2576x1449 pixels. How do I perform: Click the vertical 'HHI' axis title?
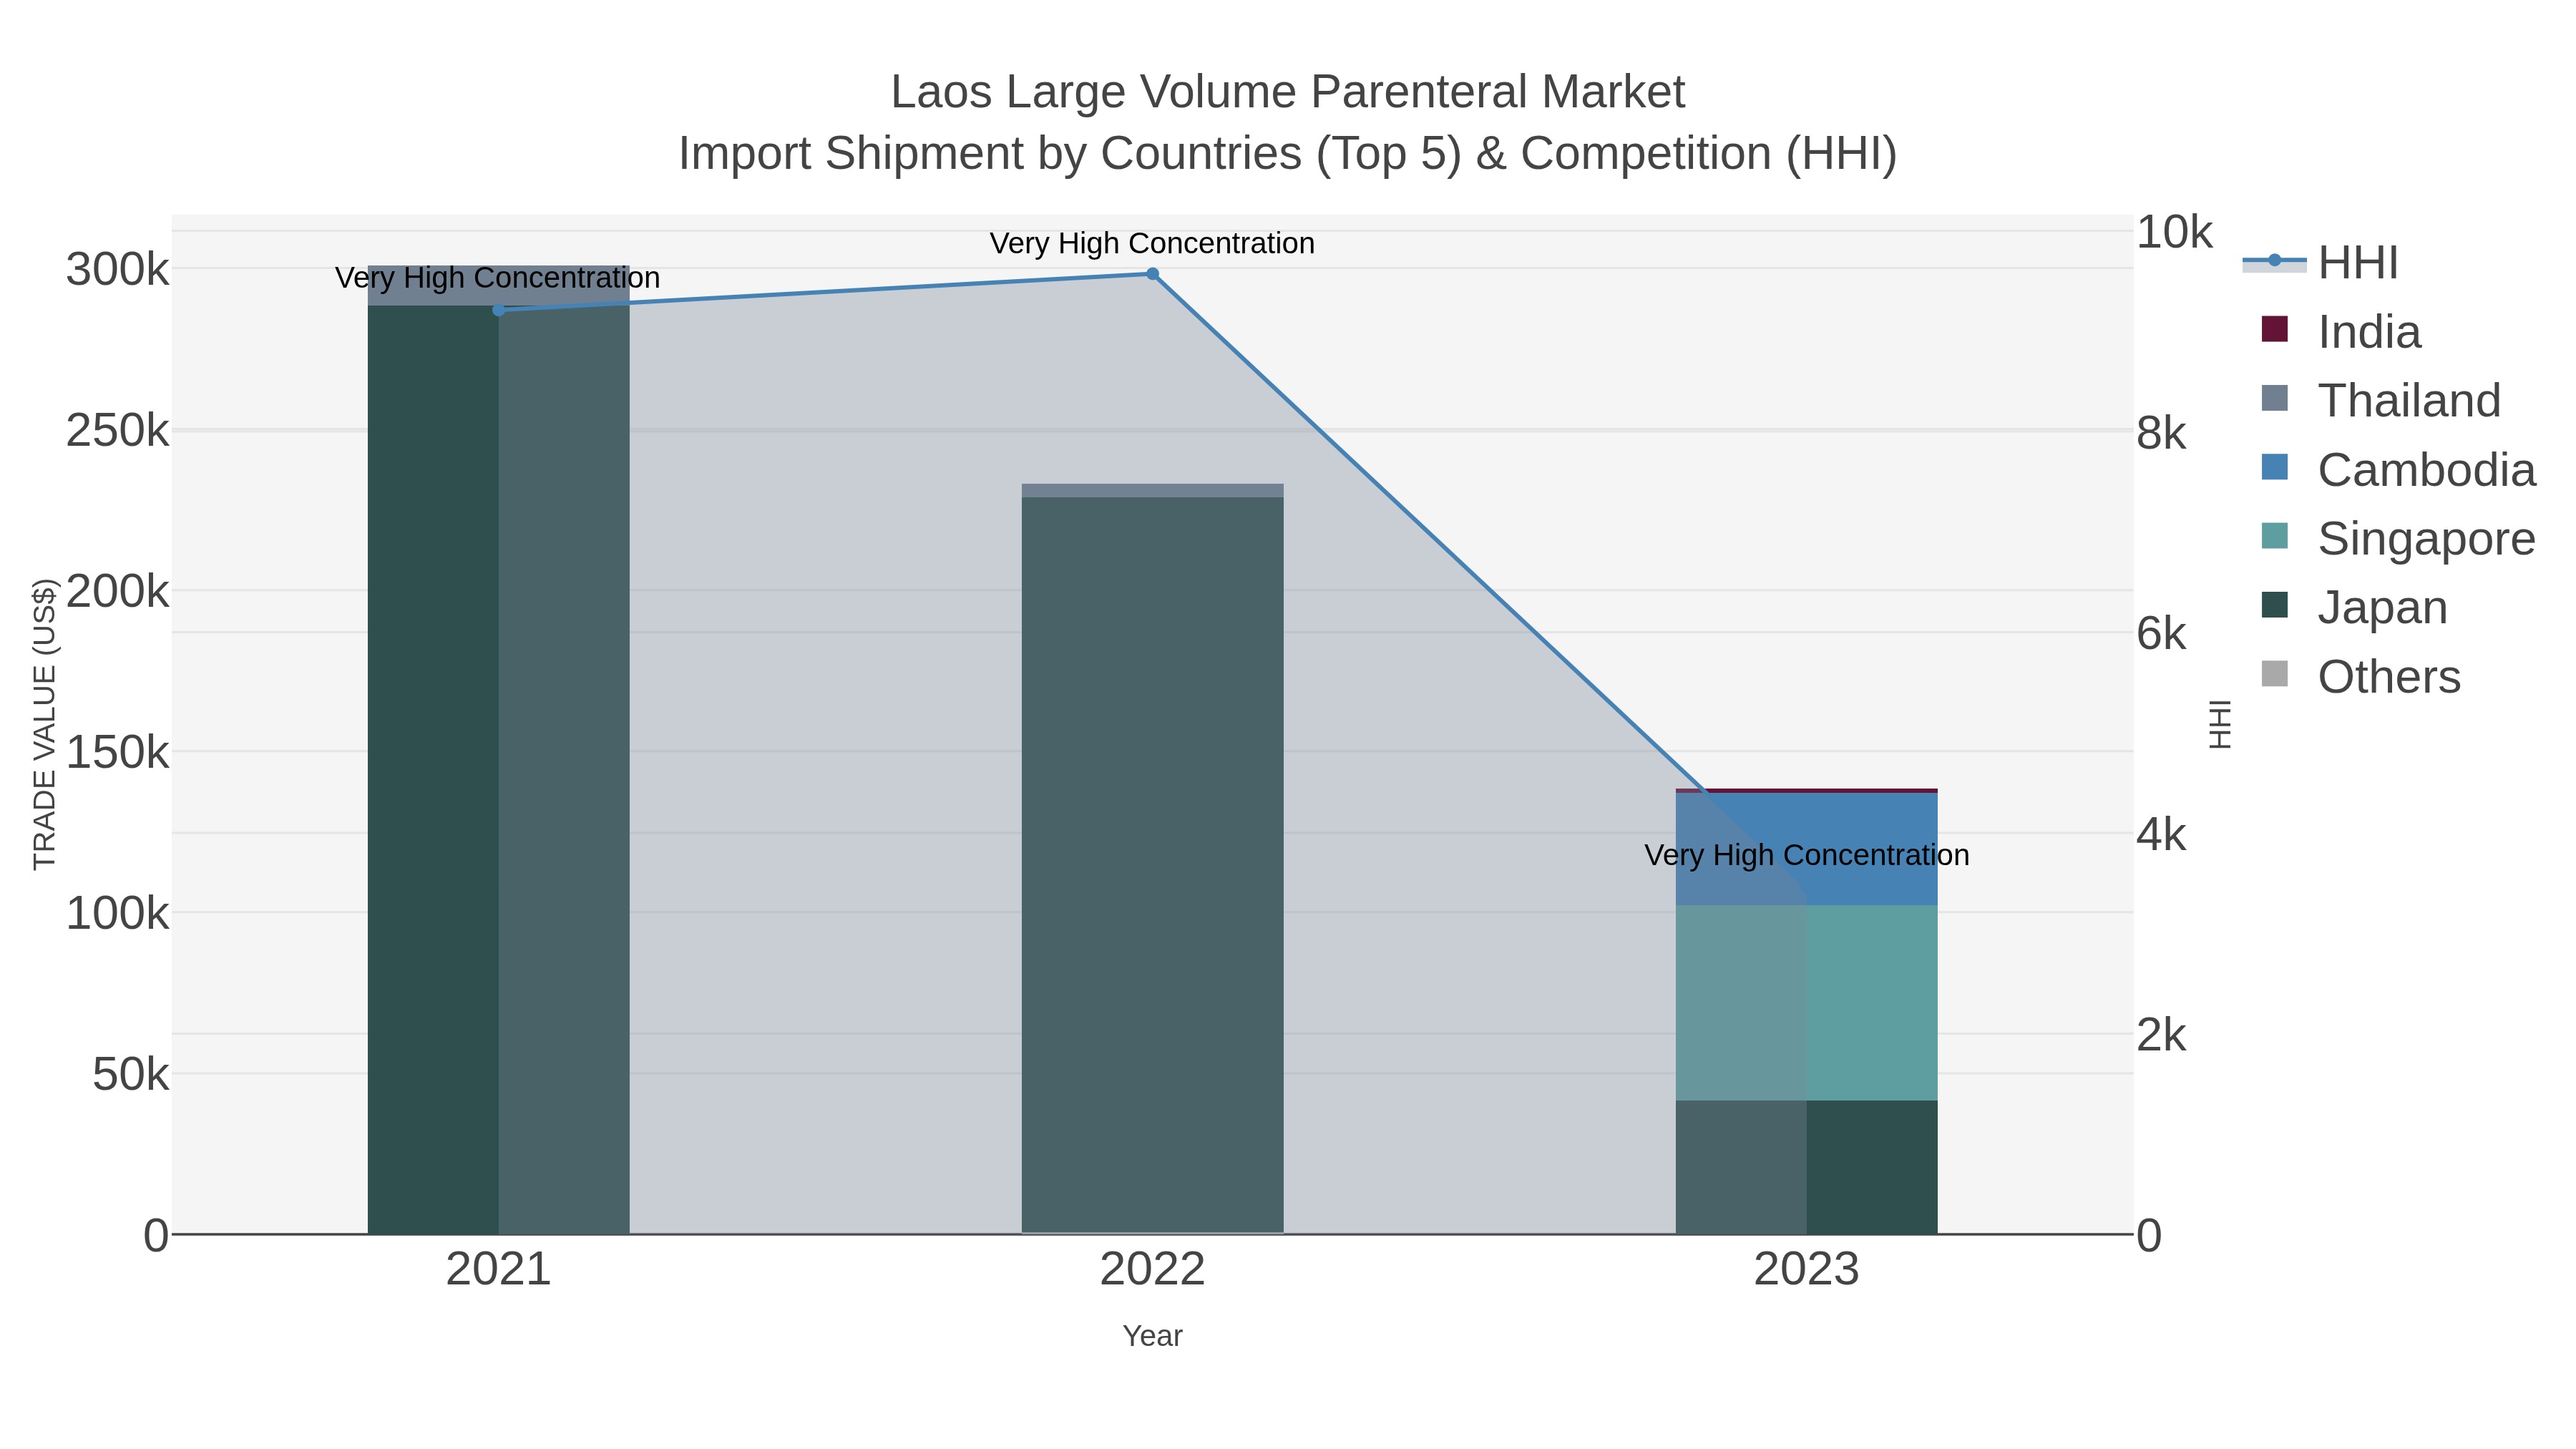pos(2220,724)
